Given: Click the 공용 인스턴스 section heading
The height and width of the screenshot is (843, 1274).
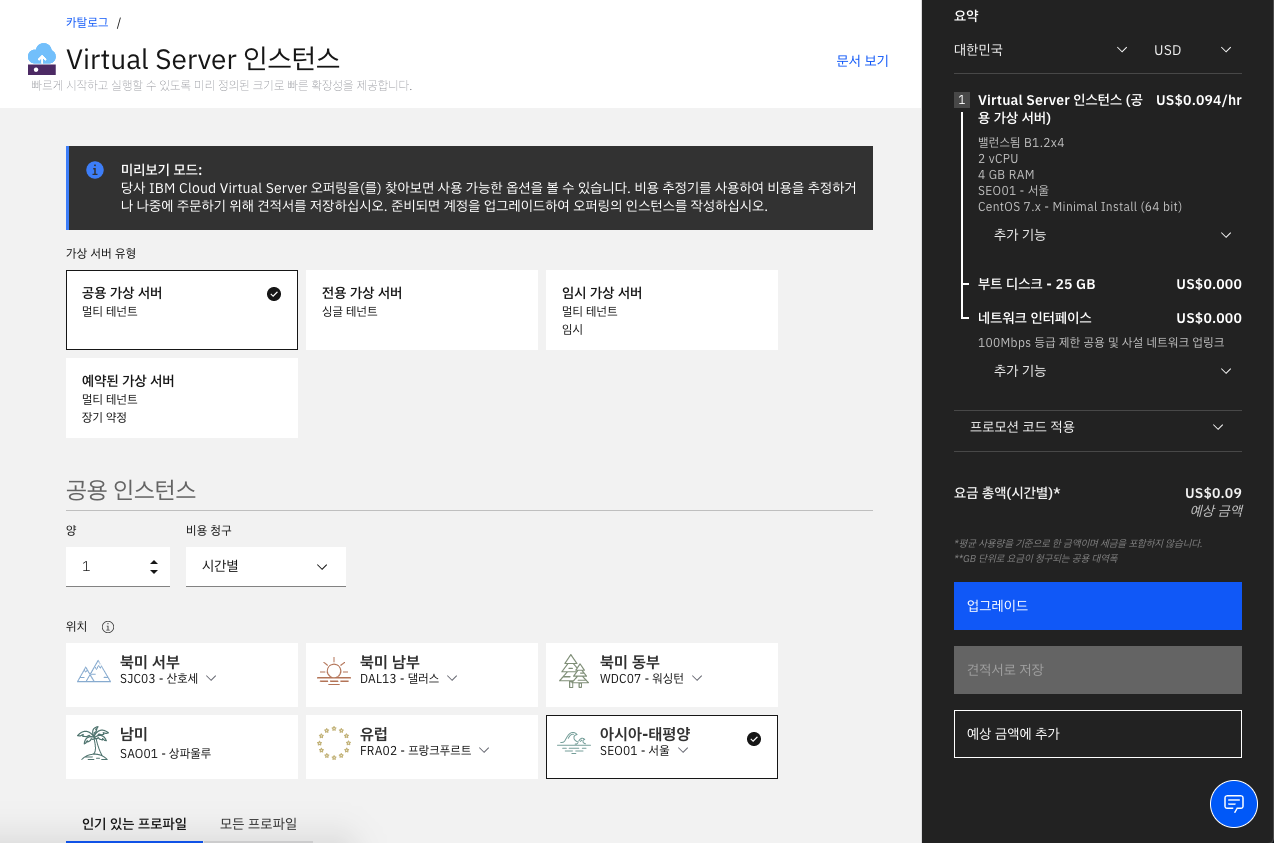Looking at the screenshot, I should pyautogui.click(x=131, y=490).
